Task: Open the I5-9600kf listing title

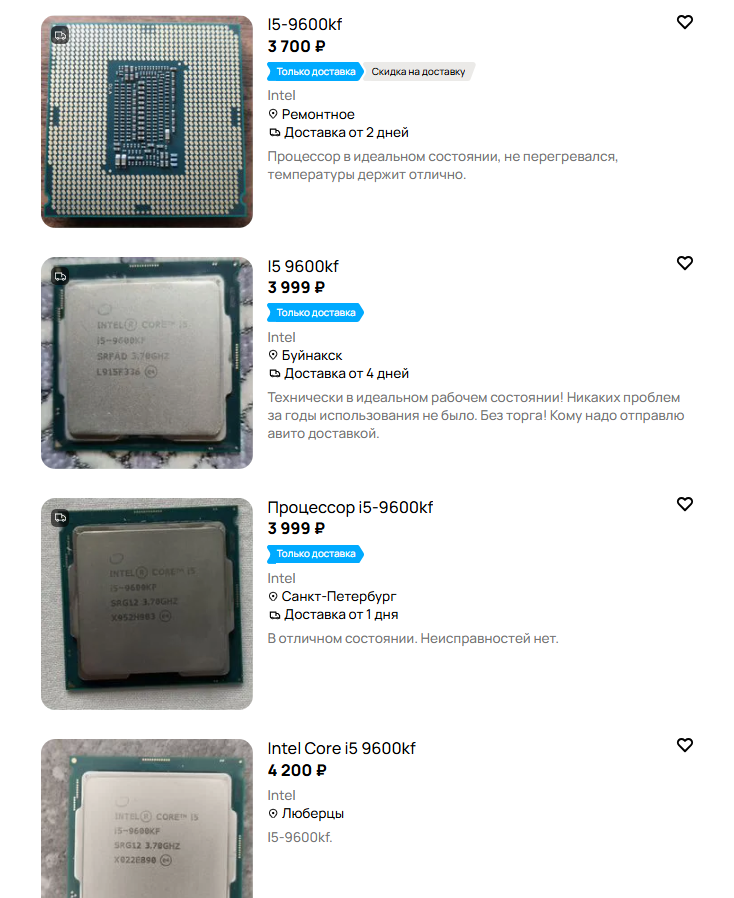Action: tap(305, 25)
